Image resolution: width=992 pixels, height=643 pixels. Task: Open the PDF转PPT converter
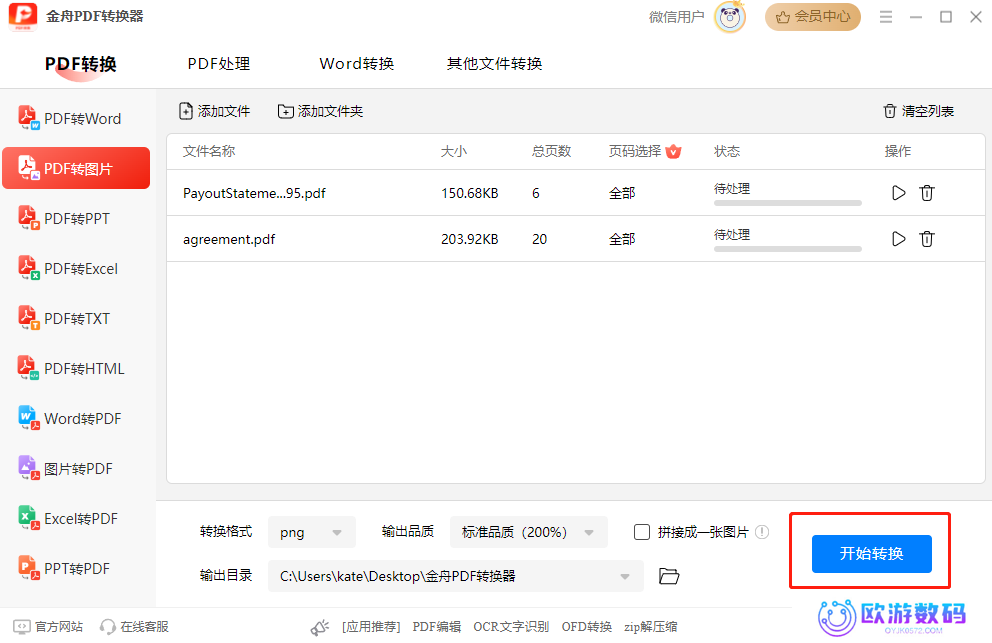point(76,218)
